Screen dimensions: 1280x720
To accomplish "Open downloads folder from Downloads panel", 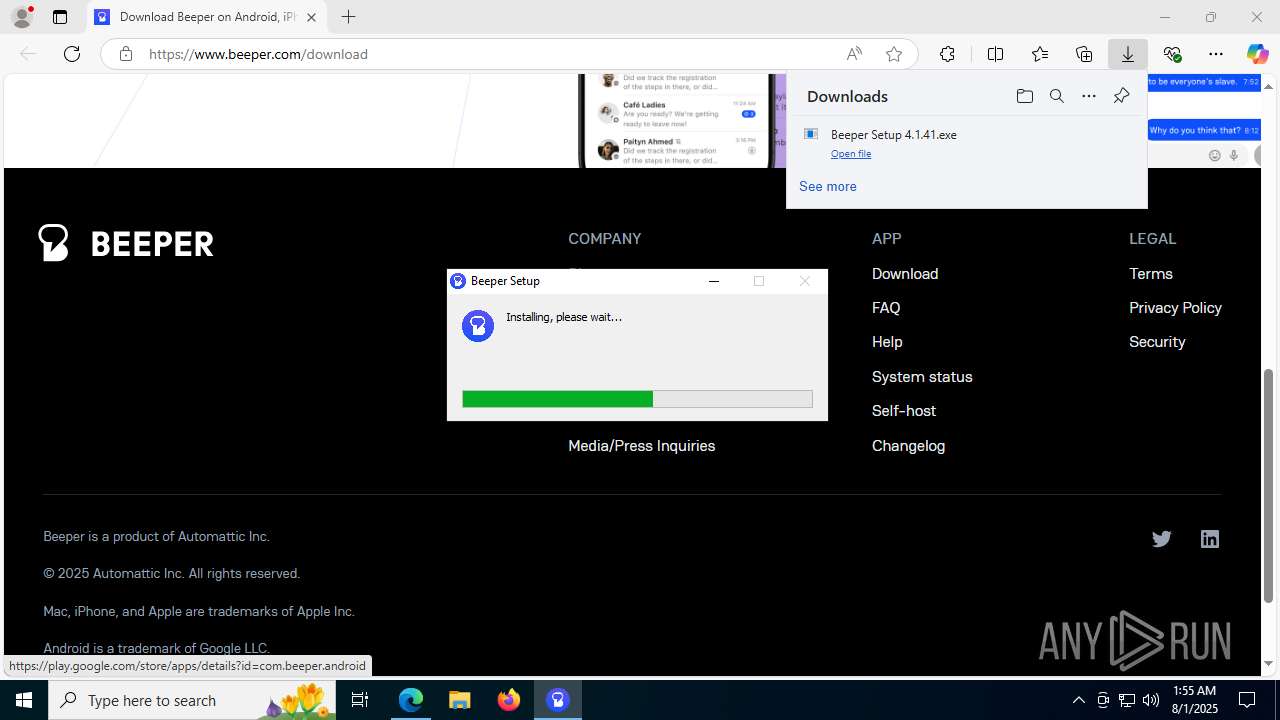I will 1024,96.
